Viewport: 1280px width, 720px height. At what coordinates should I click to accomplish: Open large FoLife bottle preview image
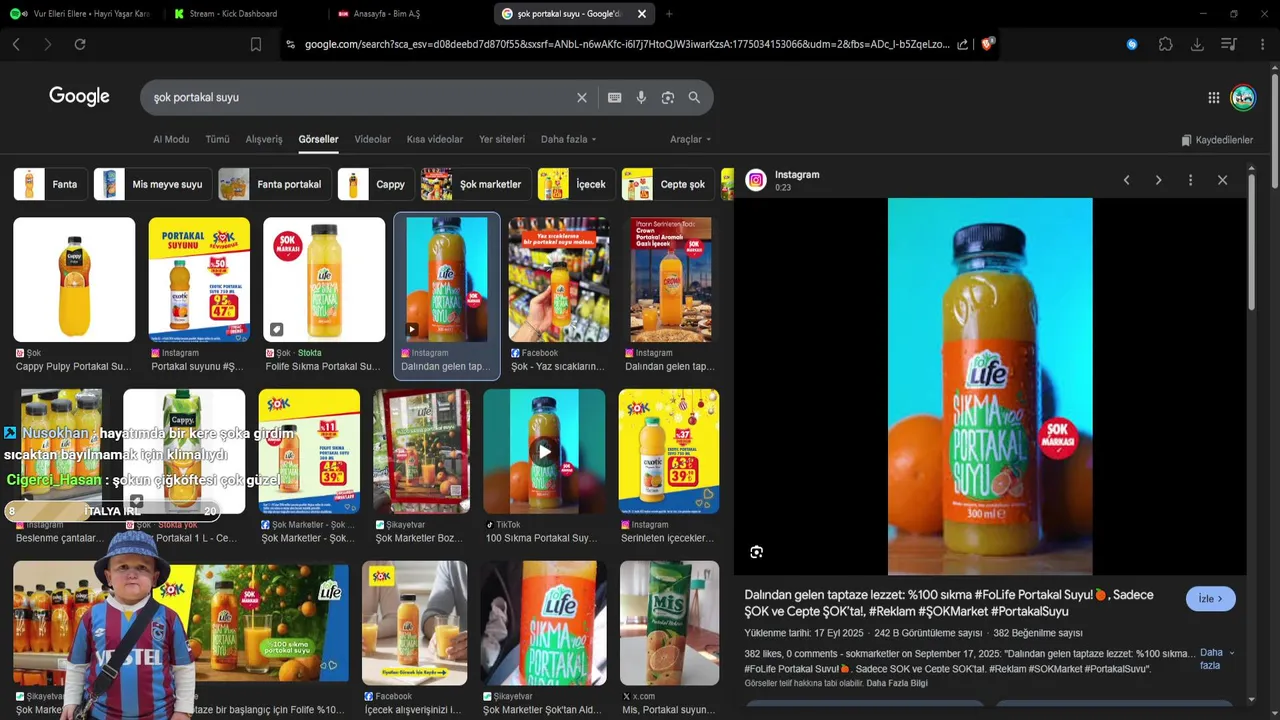click(990, 386)
